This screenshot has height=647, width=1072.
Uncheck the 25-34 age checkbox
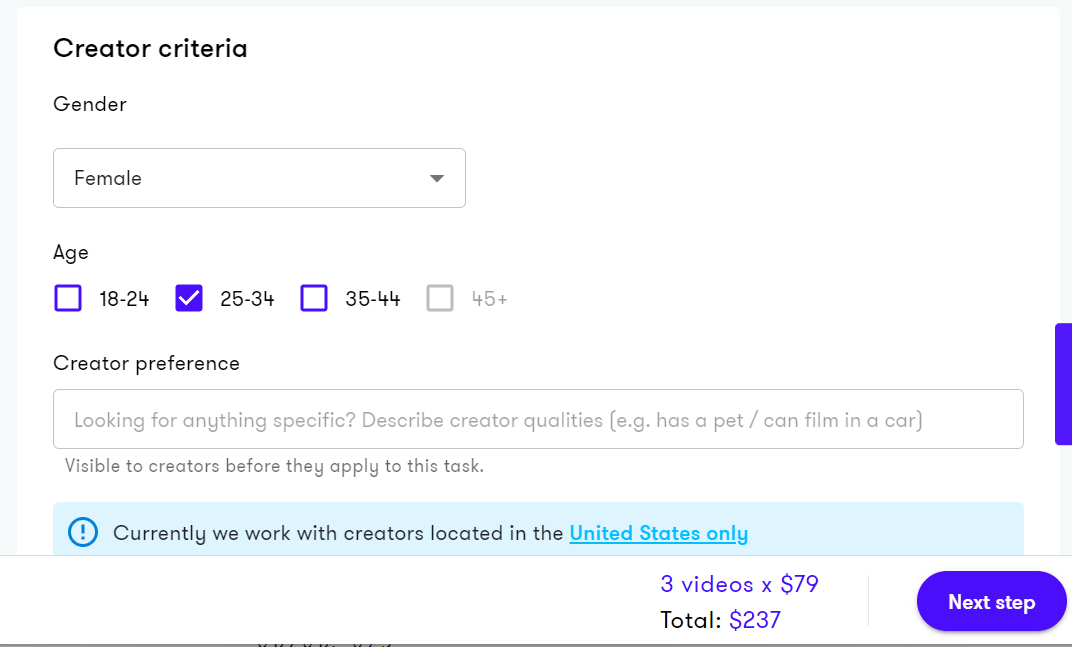coord(188,298)
